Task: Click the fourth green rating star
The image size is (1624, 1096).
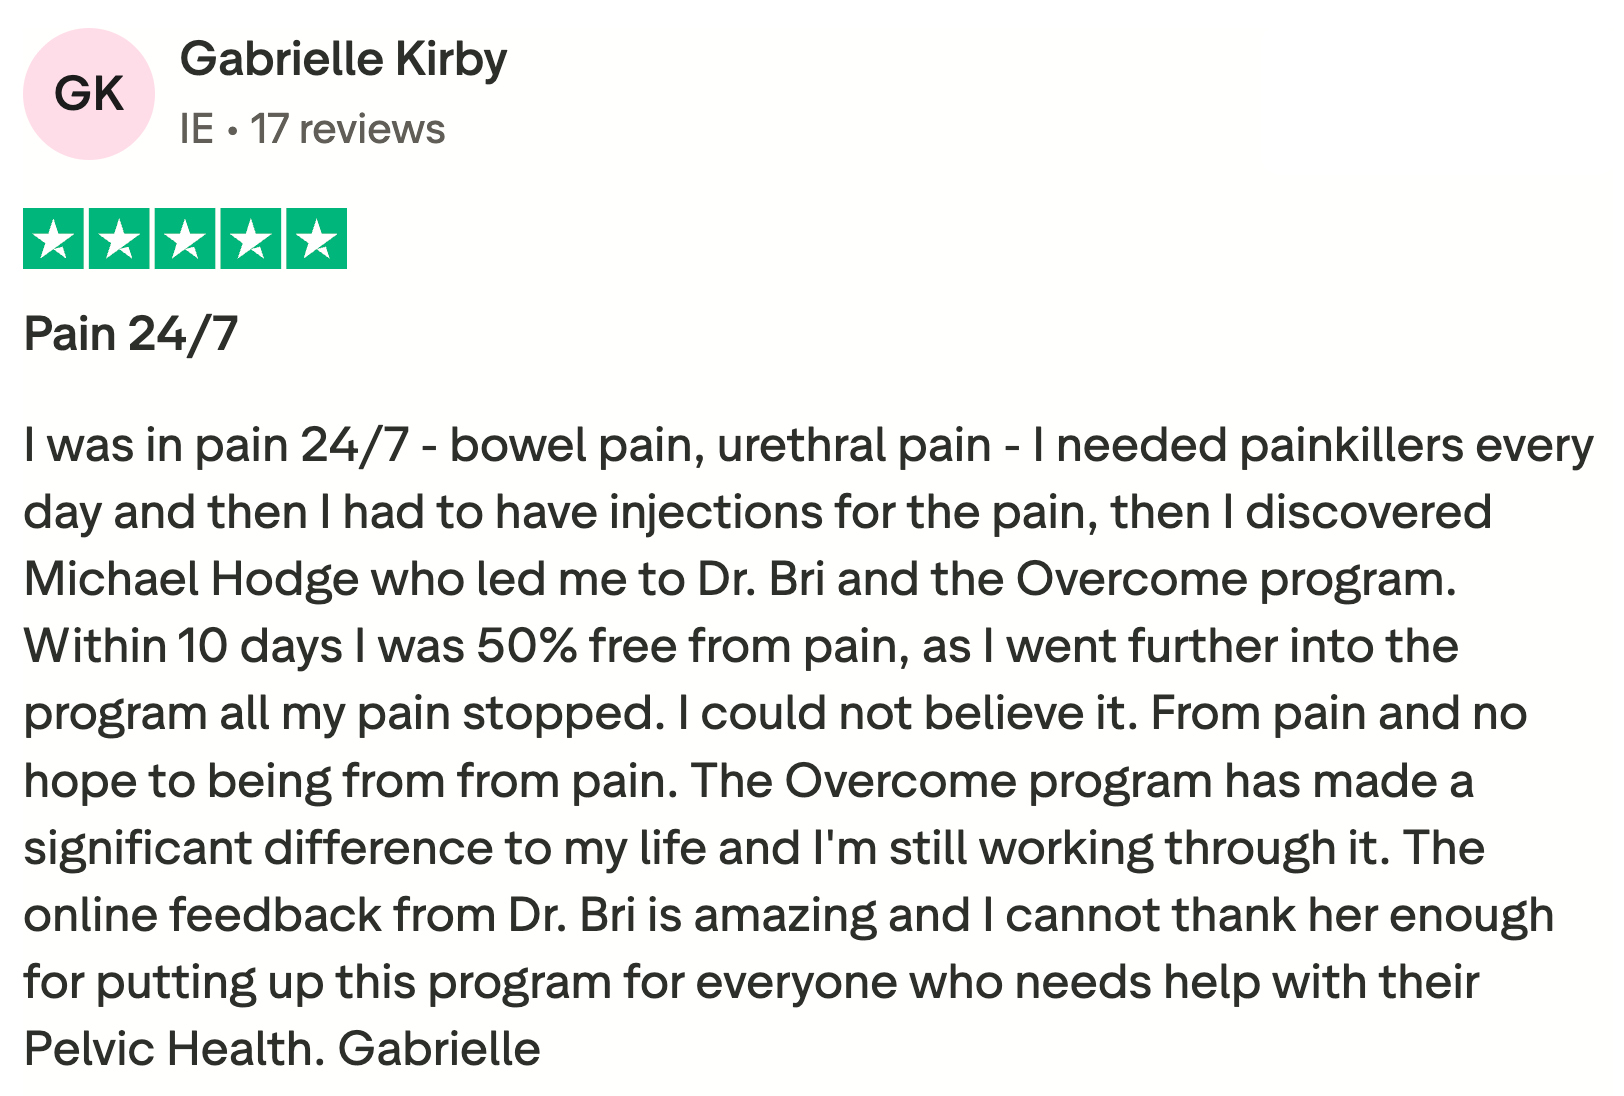Action: coord(251,239)
